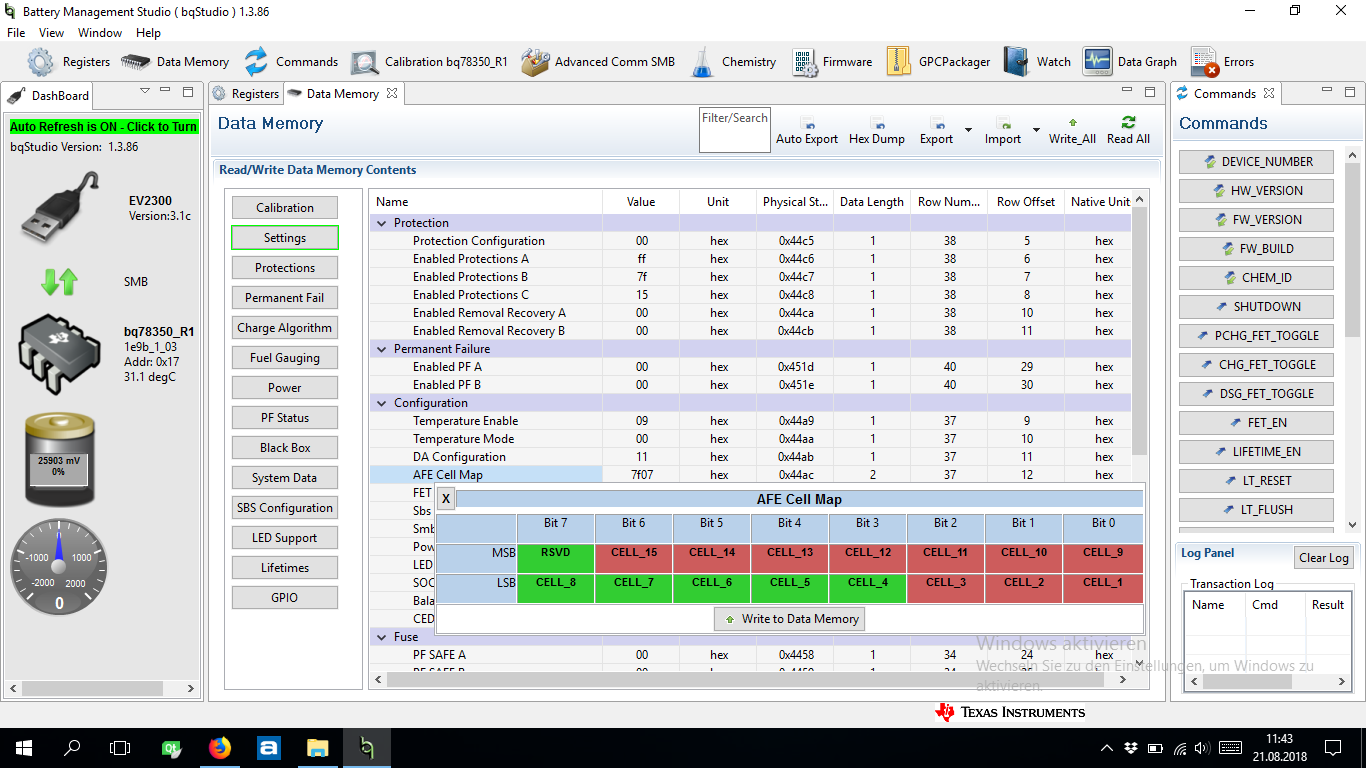This screenshot has height=768, width=1366.
Task: Open the Chemistry flask tool
Action: tap(733, 62)
